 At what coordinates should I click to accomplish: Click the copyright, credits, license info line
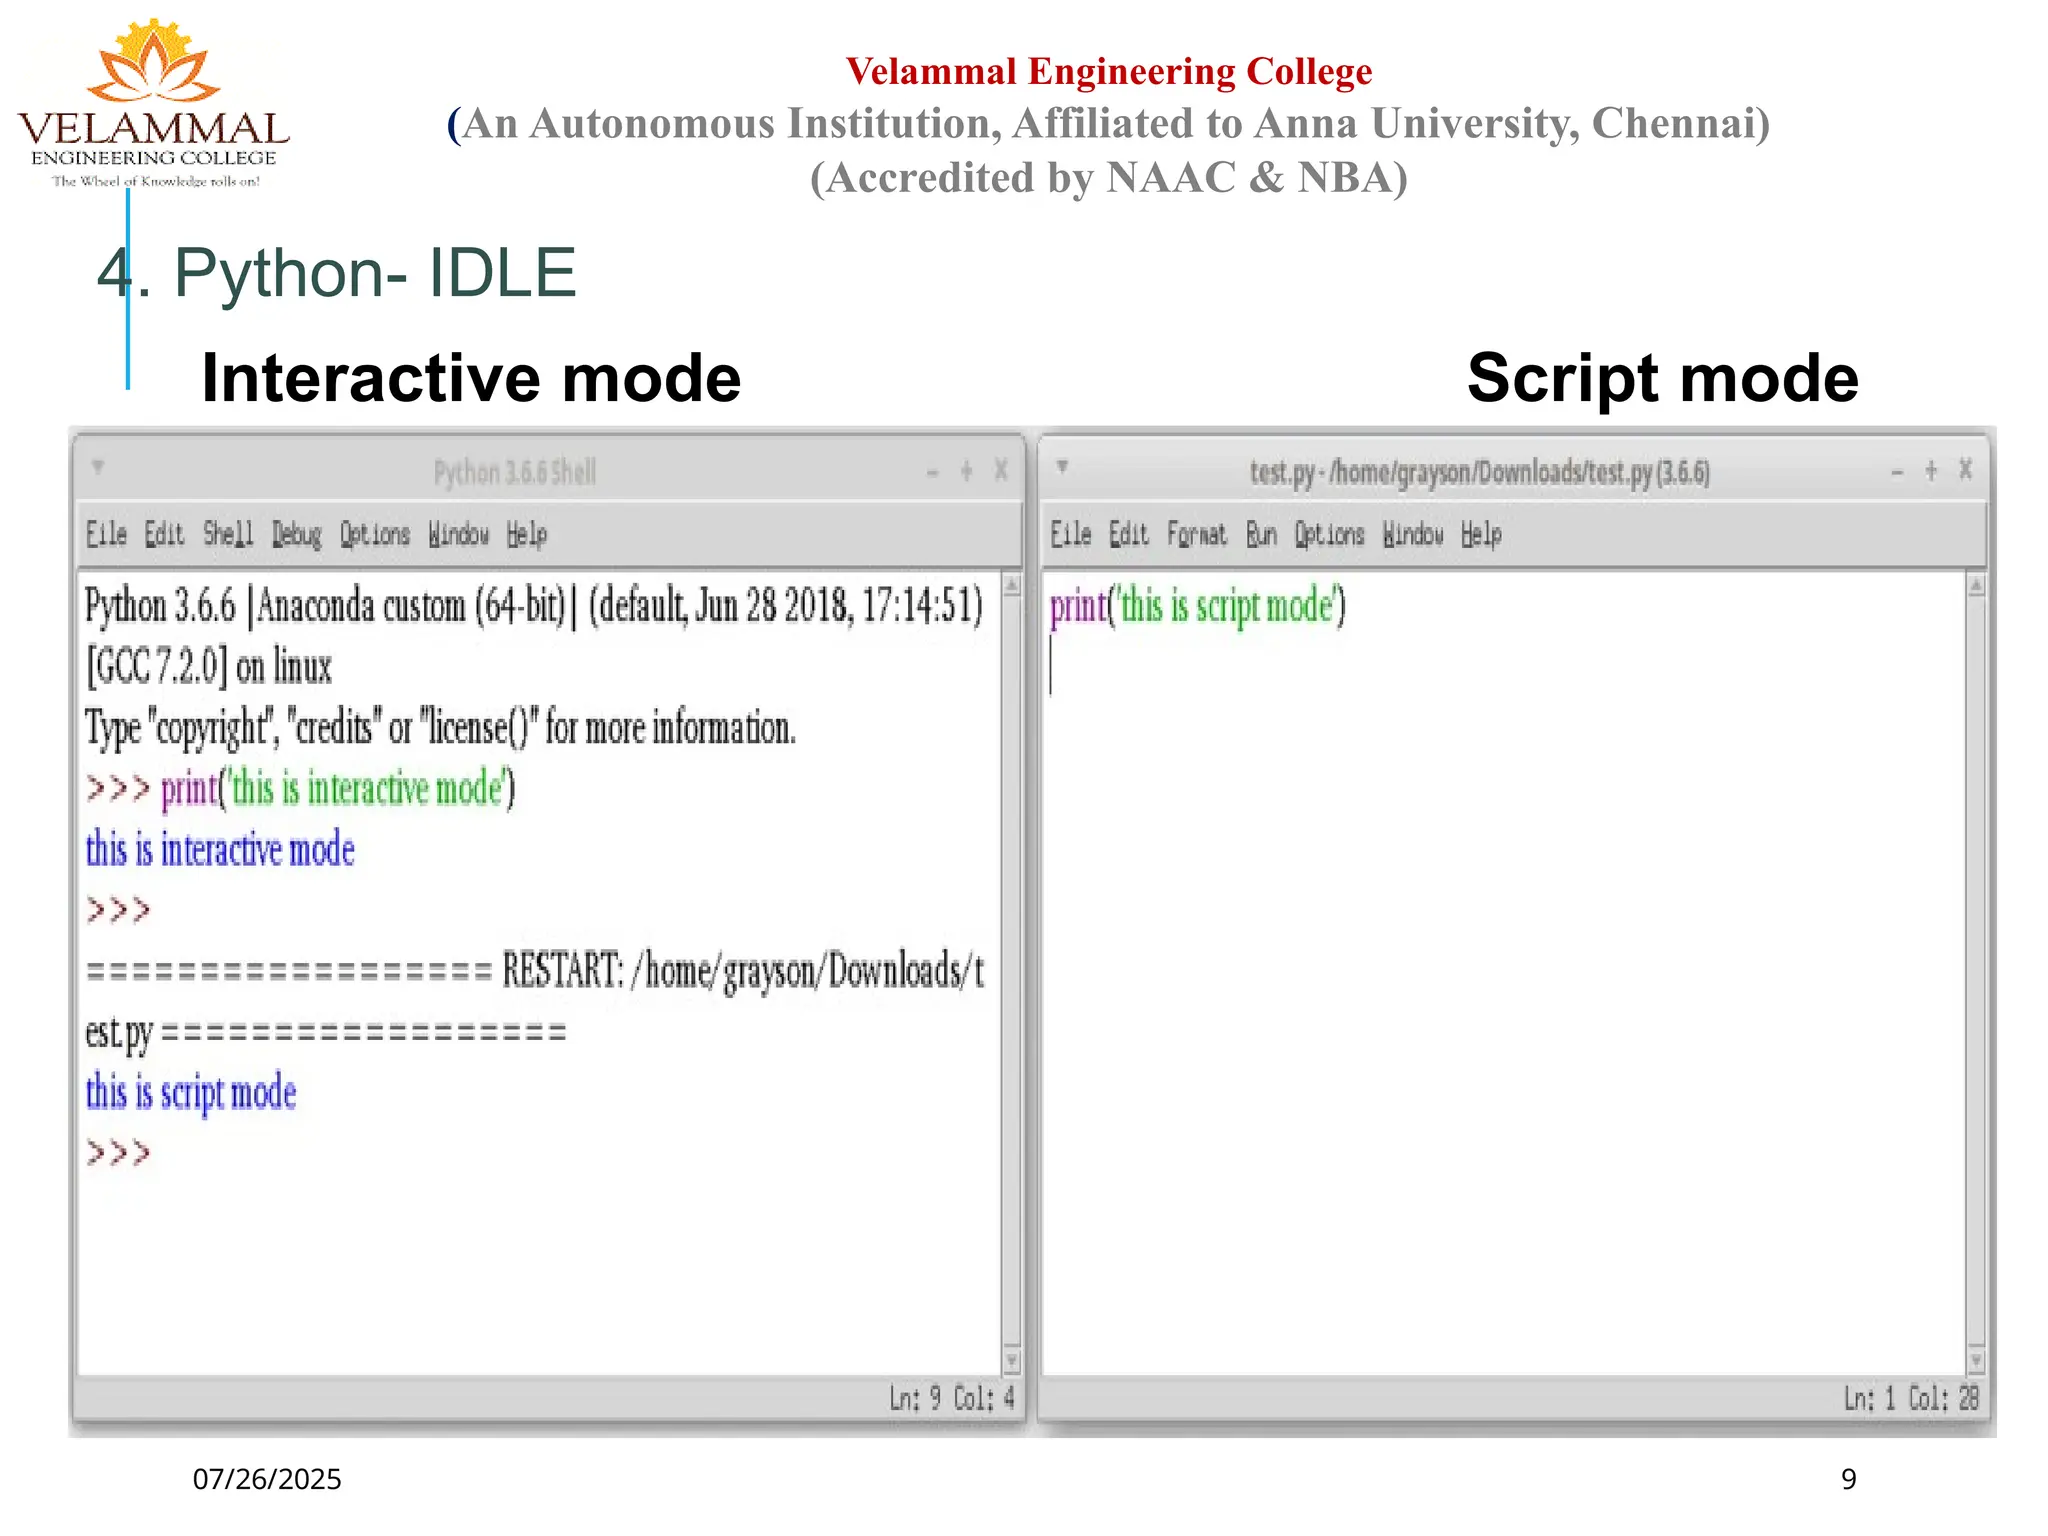(x=440, y=729)
